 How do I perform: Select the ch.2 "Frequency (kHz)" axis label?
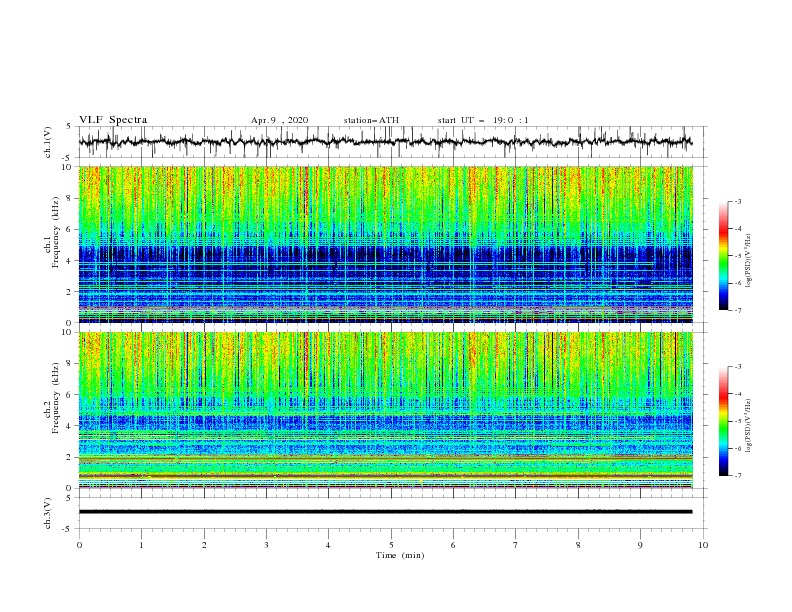pyautogui.click(x=57, y=398)
